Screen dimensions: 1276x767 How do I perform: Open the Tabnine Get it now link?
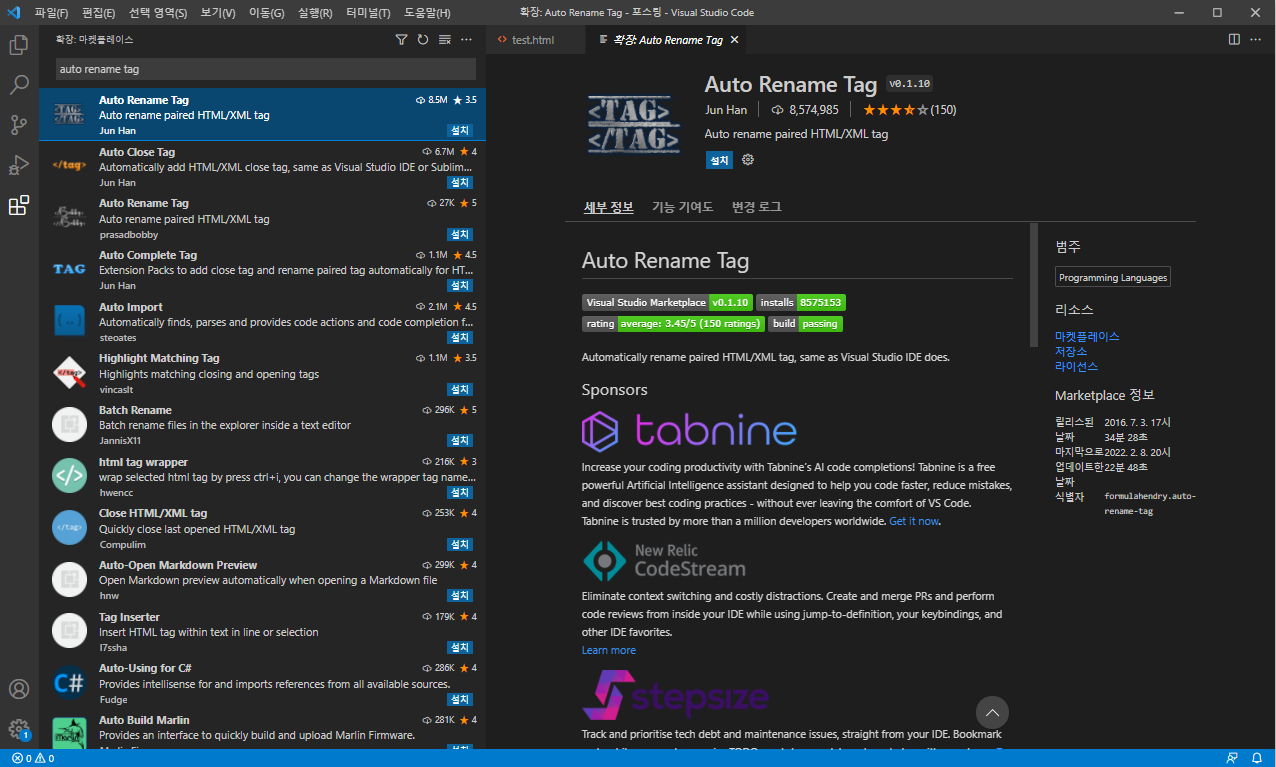click(913, 520)
